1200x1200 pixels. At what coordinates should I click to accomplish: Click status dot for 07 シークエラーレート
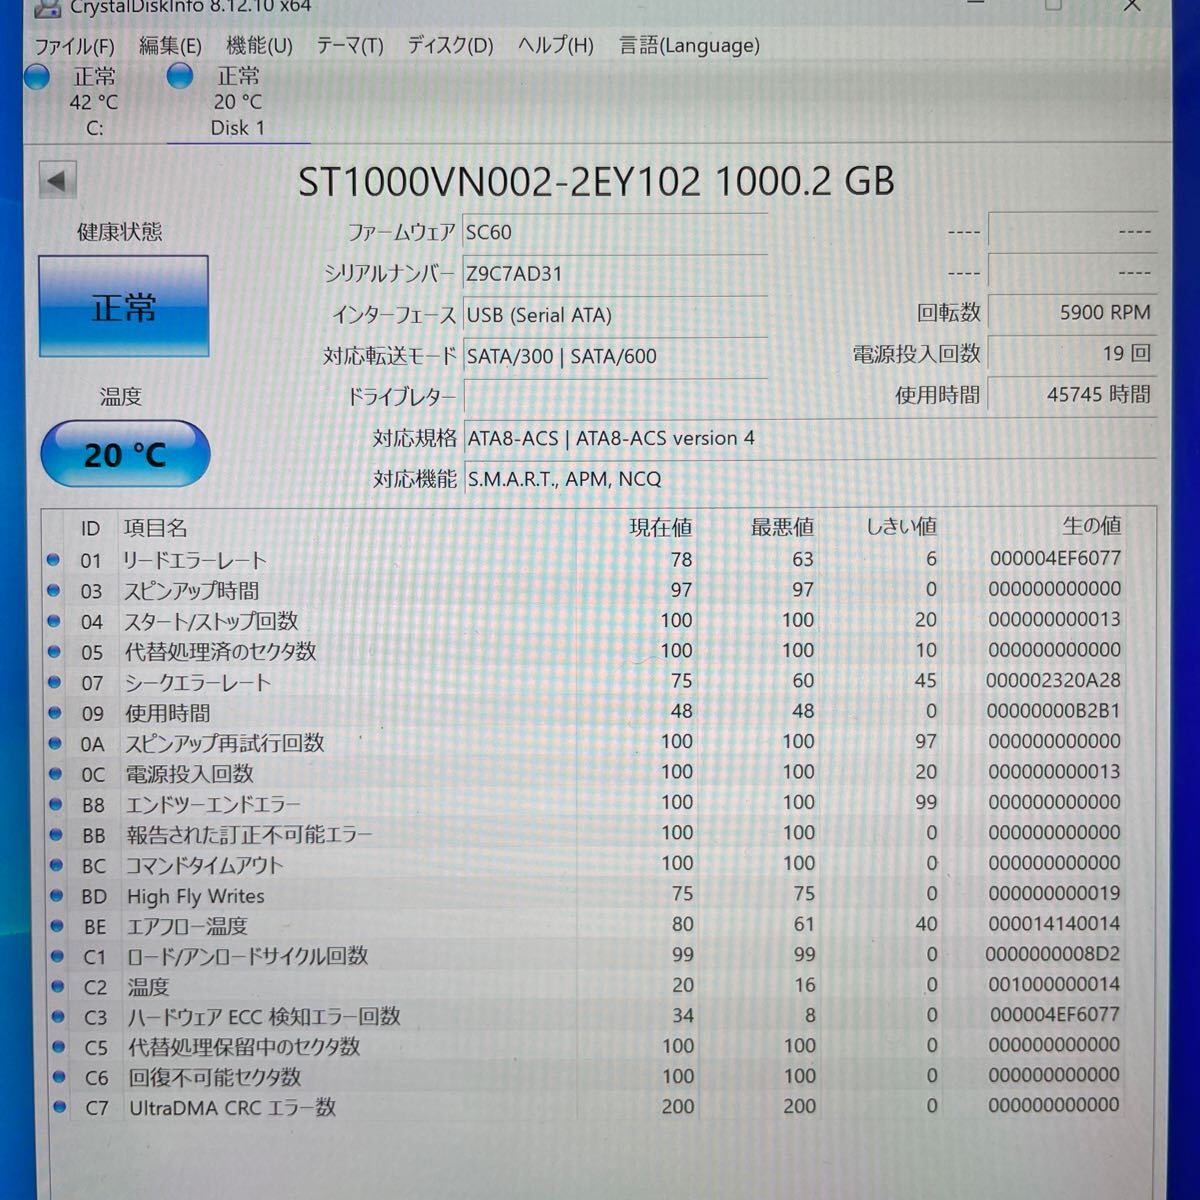pyautogui.click(x=54, y=682)
